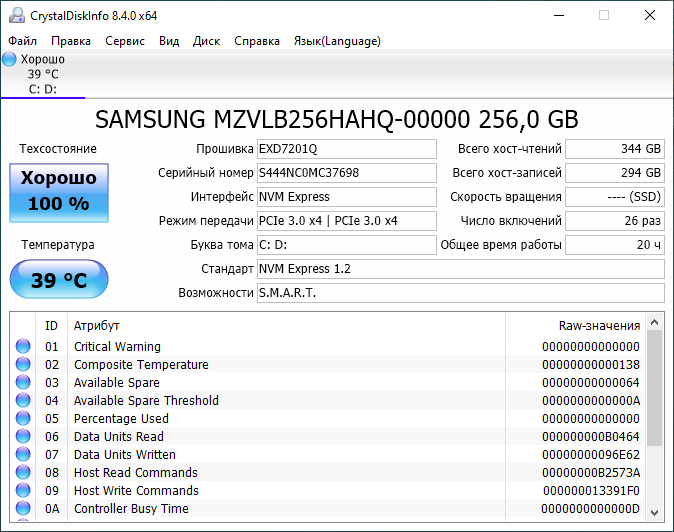Image resolution: width=674 pixels, height=532 pixels.
Task: Click the Стандарт field NVM Express 1.2
Action: [461, 269]
